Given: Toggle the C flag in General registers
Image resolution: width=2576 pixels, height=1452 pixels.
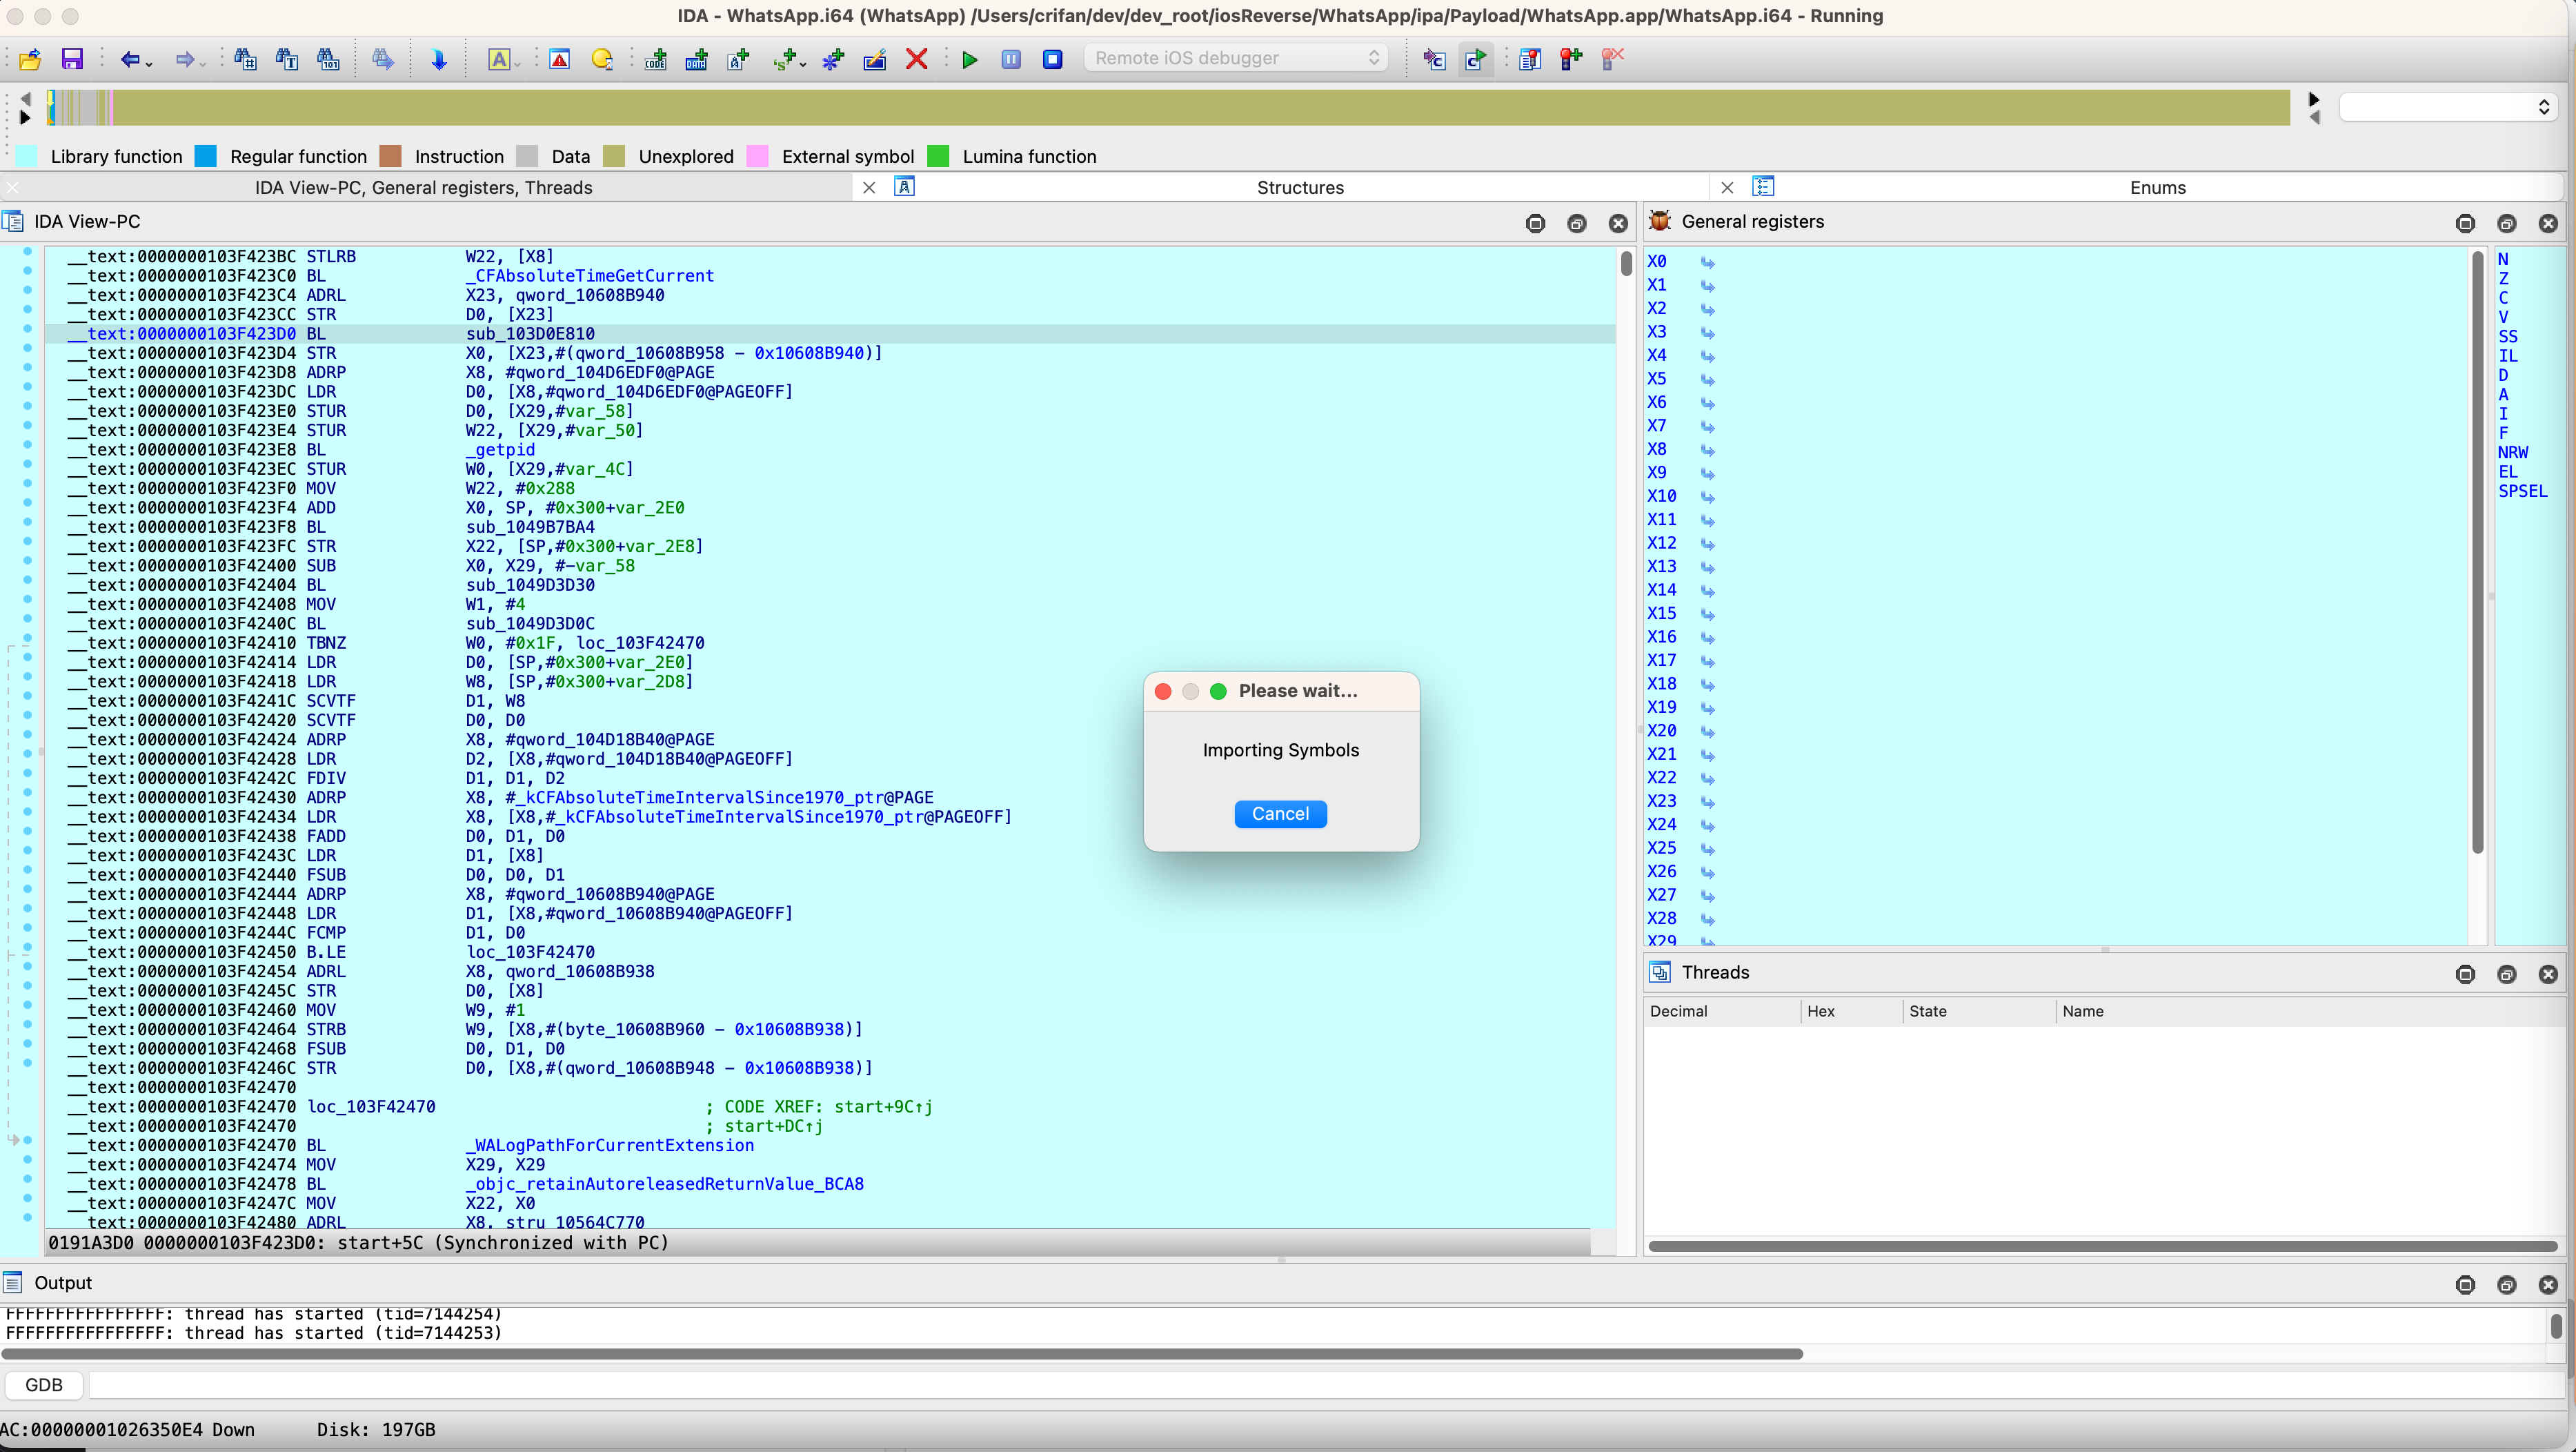Looking at the screenshot, I should pos(2503,297).
